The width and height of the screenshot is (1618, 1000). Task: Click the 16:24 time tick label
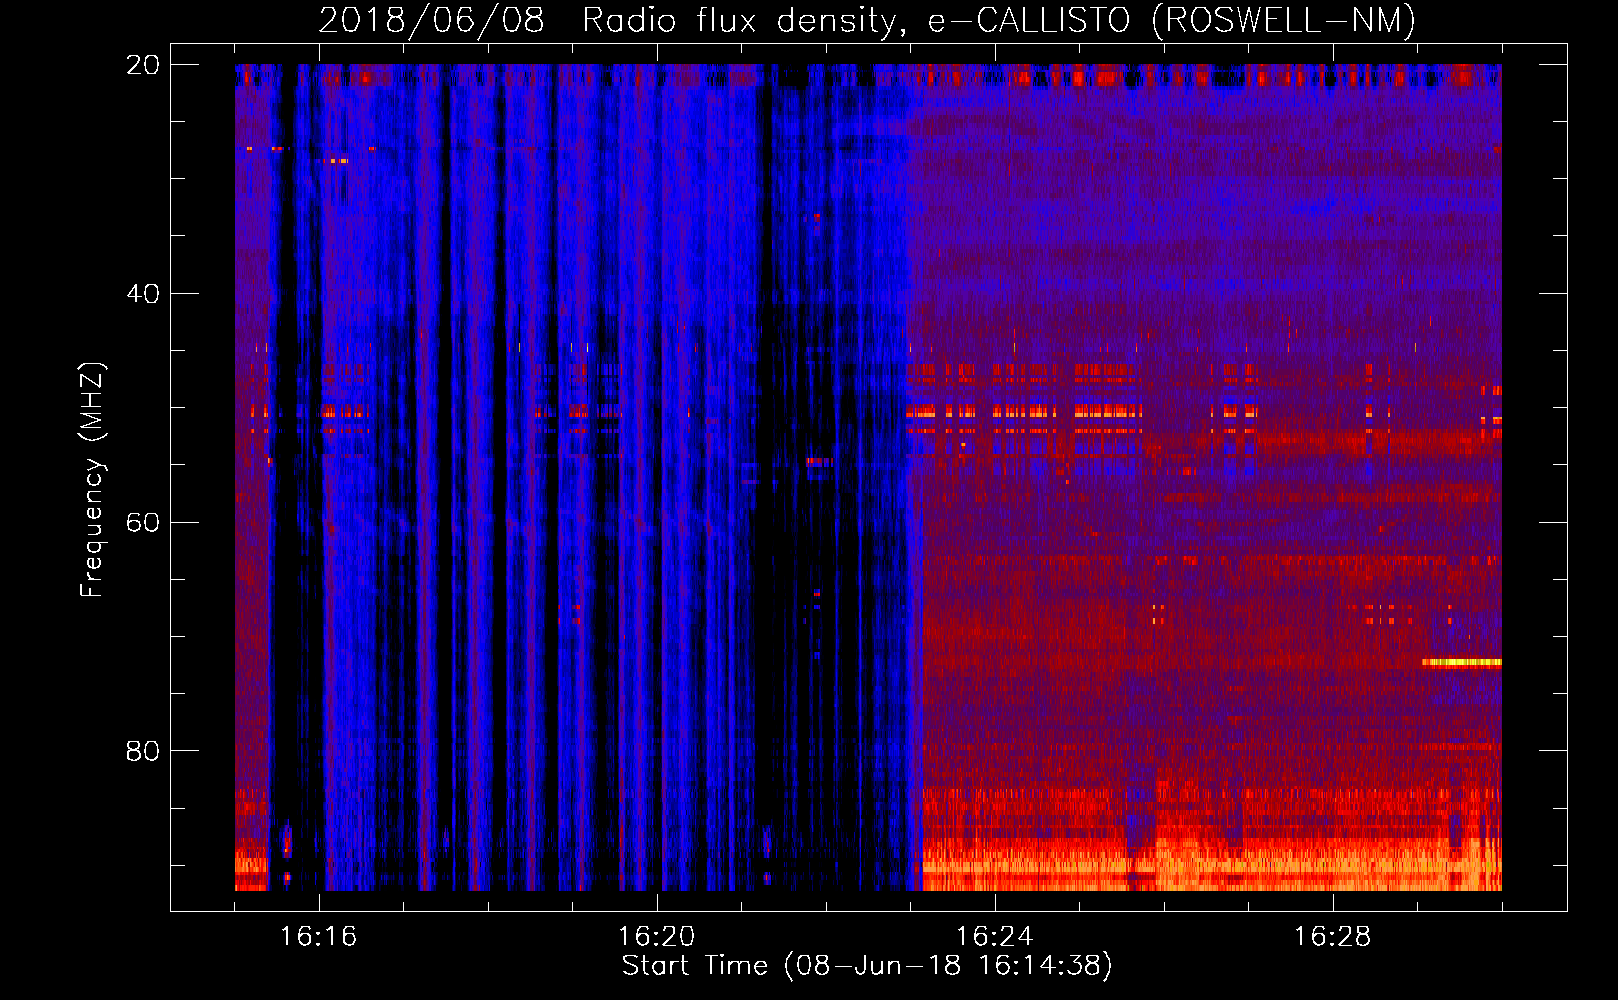point(994,936)
